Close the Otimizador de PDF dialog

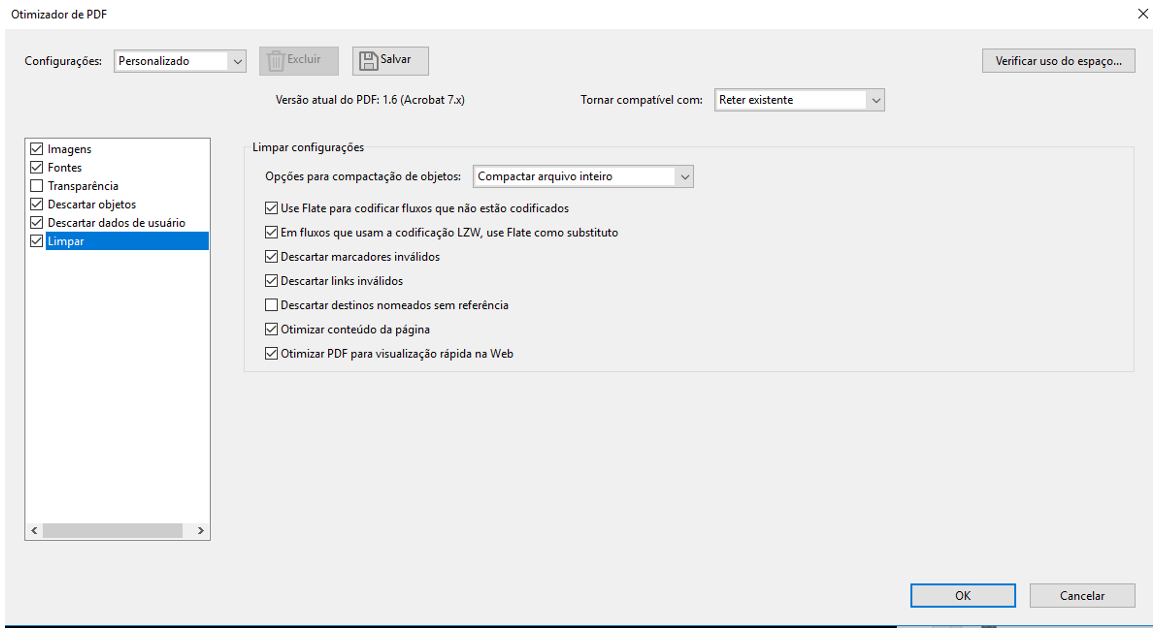1142,14
